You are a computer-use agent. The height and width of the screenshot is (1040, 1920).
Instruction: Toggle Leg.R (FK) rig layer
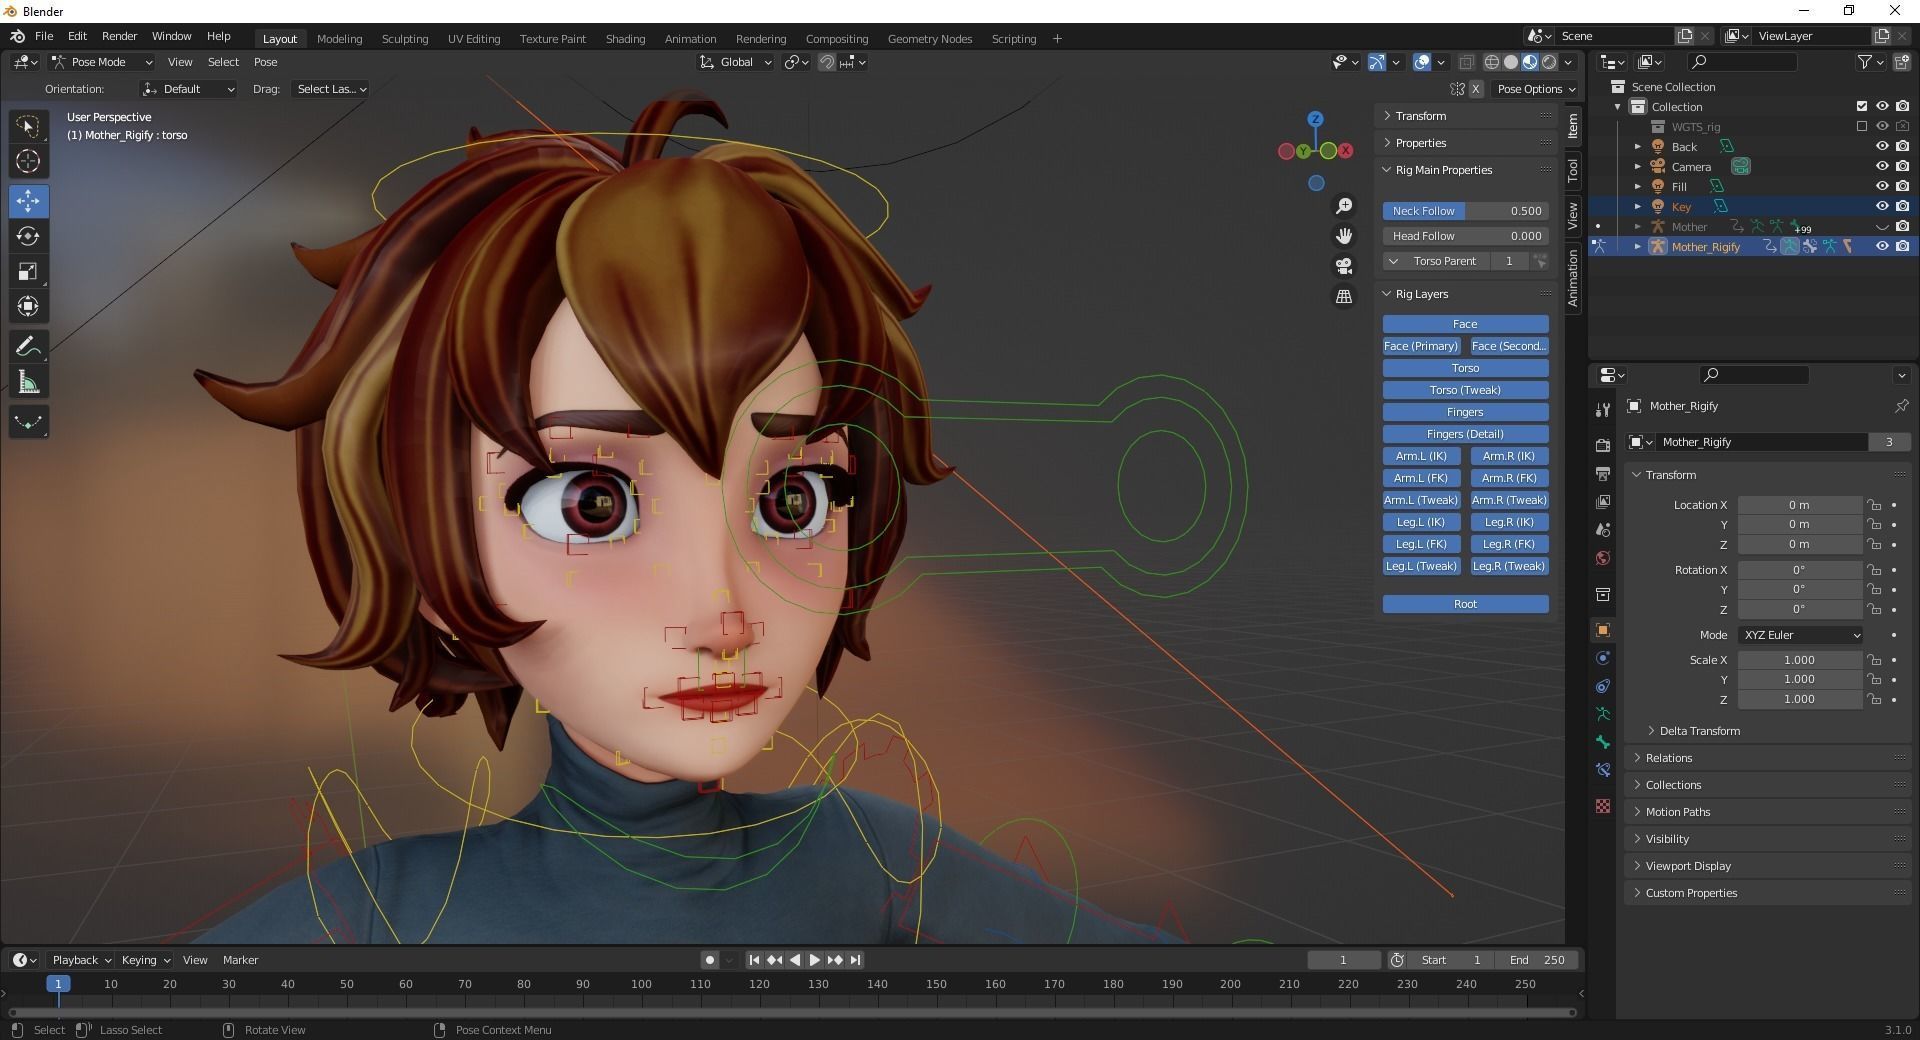coord(1509,544)
